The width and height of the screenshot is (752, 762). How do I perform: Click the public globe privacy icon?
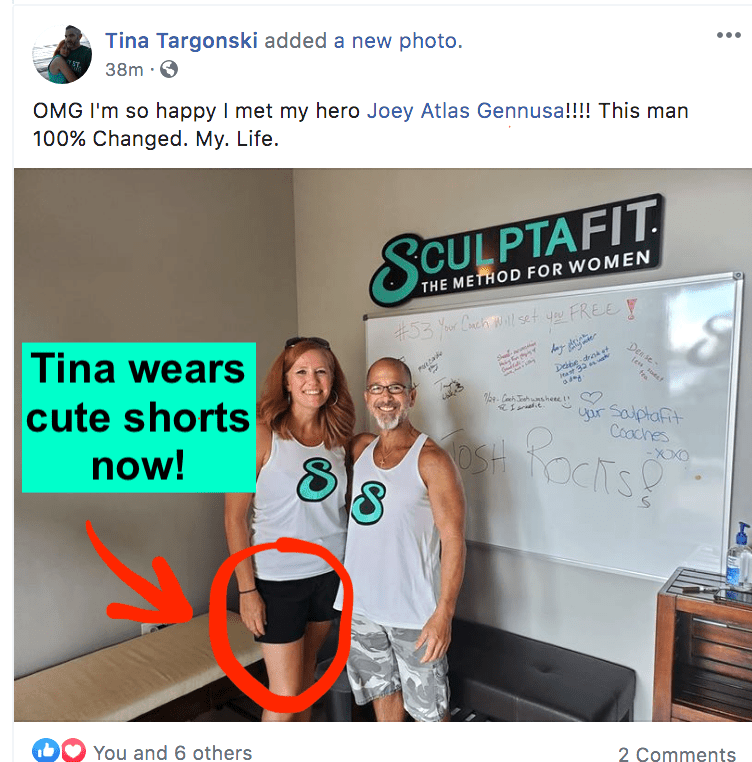(169, 69)
